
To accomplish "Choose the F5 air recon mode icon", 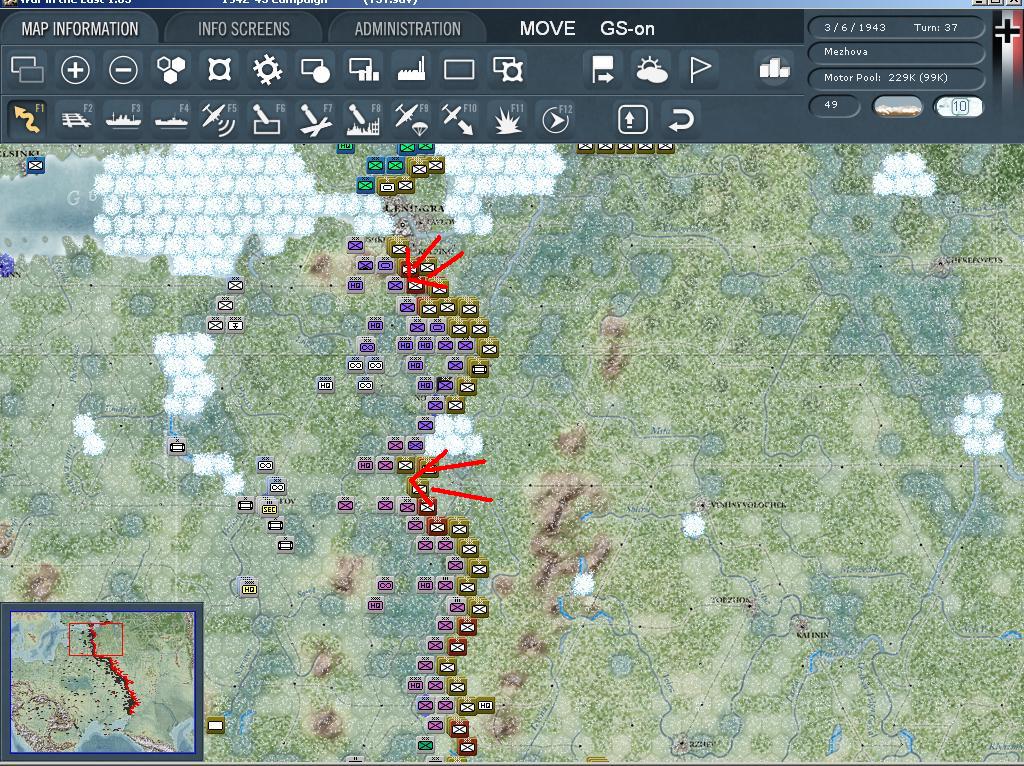I will click(219, 120).
